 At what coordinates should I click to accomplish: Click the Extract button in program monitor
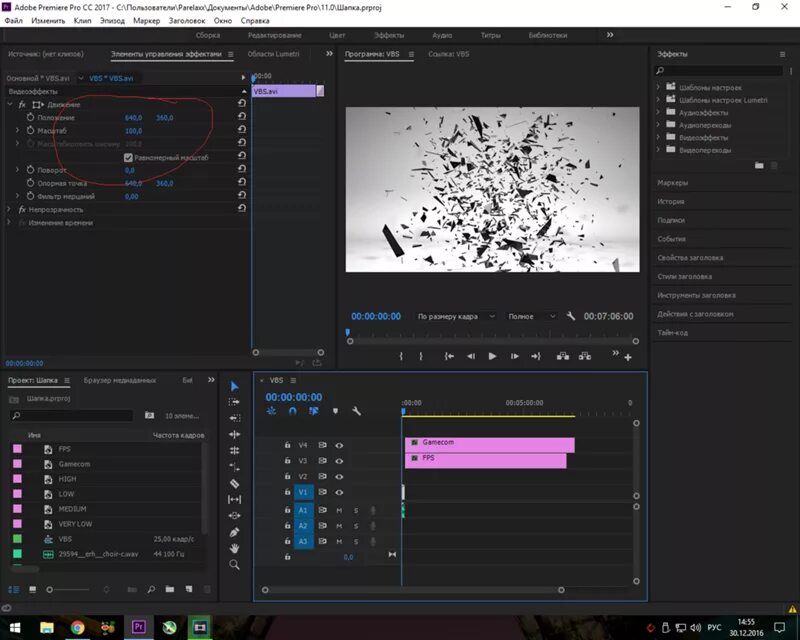tap(585, 356)
